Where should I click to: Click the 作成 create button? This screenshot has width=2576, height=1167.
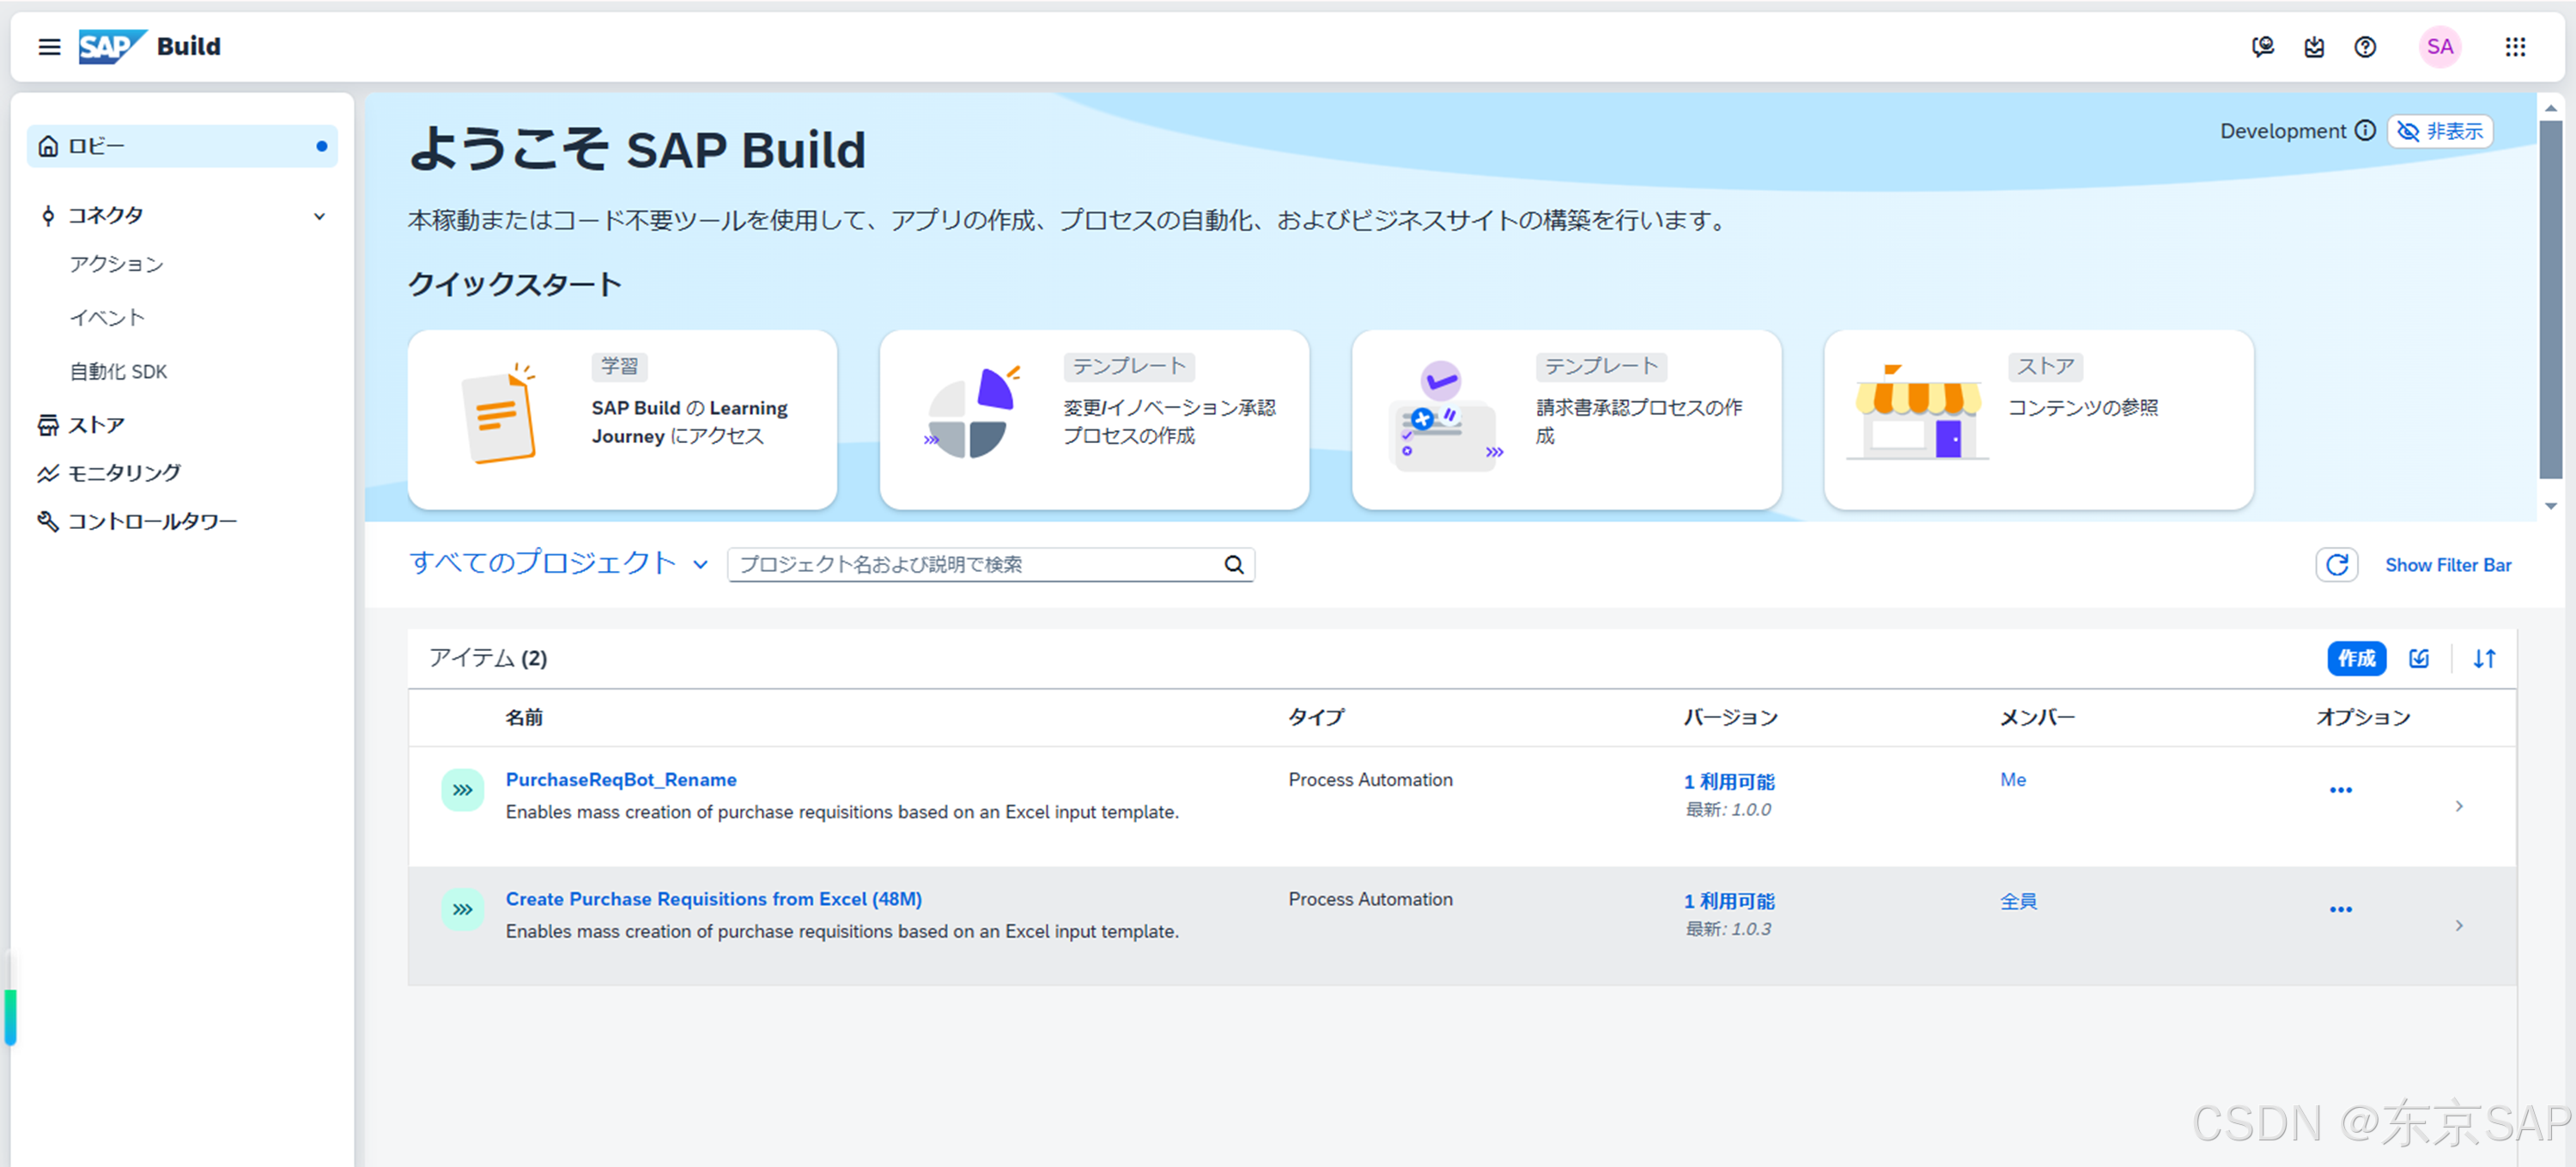click(2356, 659)
